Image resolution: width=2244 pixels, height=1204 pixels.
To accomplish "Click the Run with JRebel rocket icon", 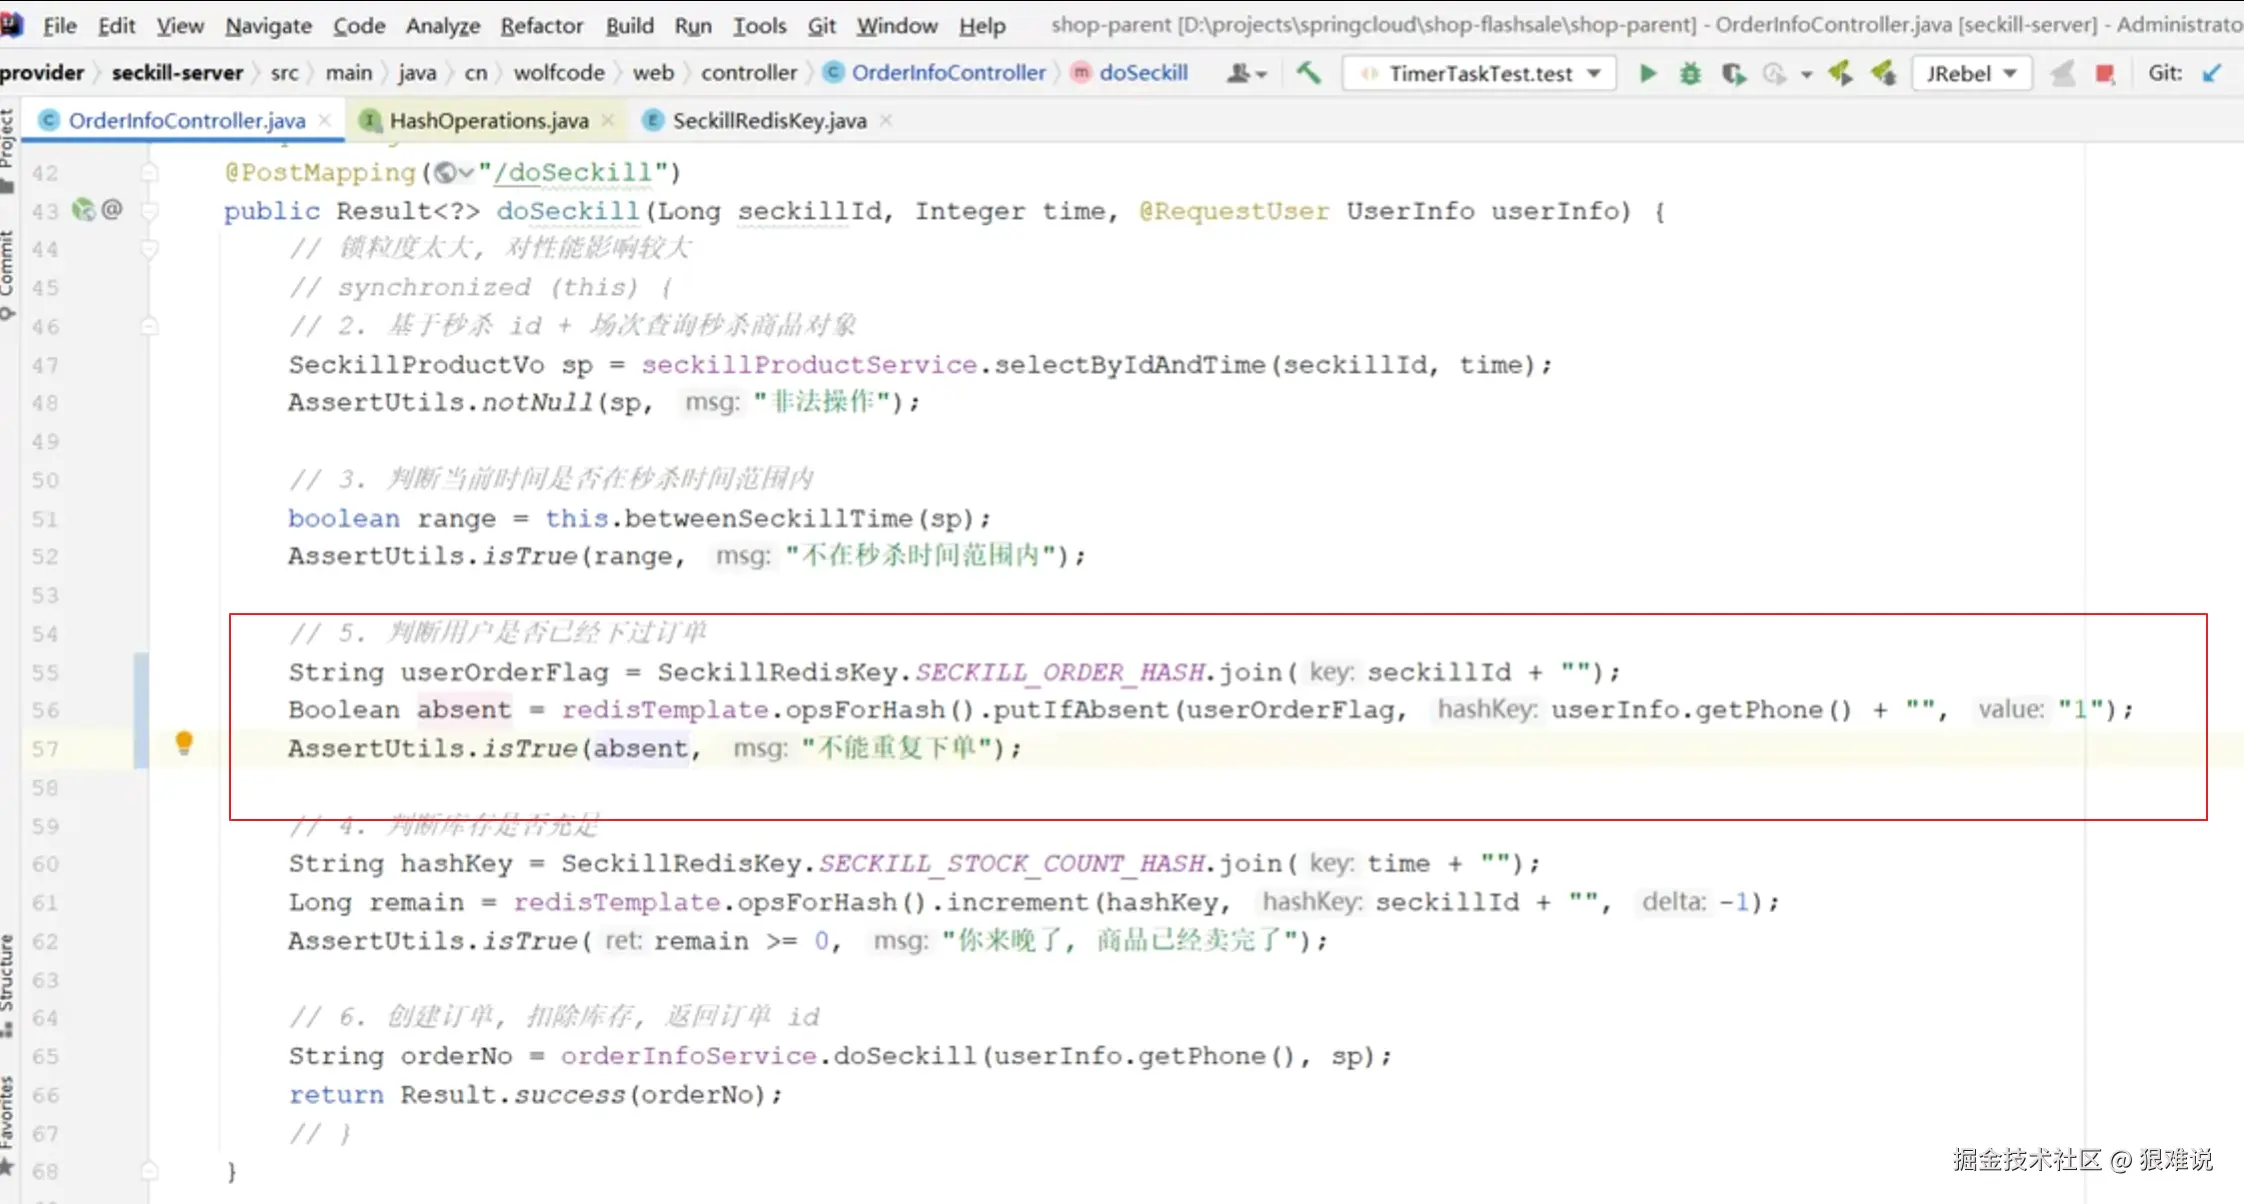I will point(1840,73).
